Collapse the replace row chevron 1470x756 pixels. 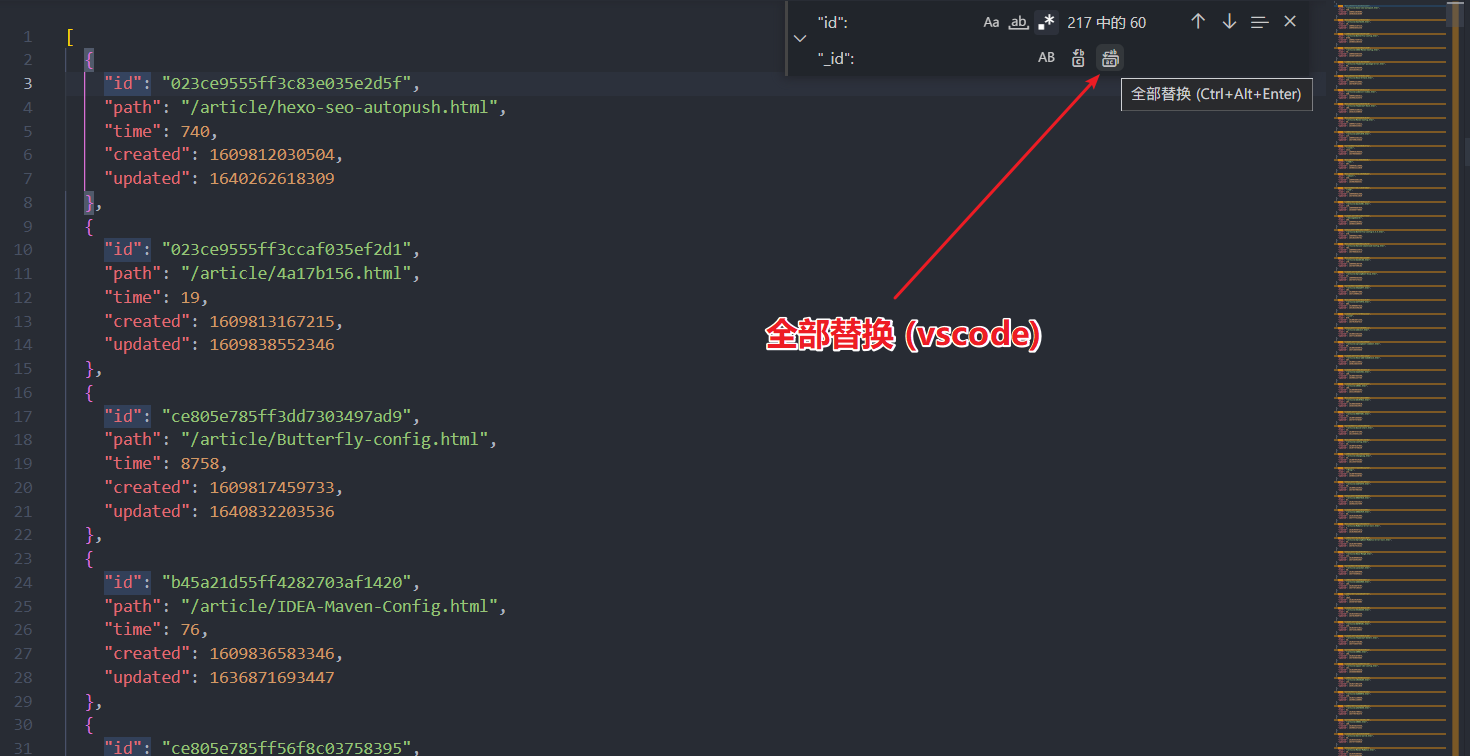[x=799, y=39]
